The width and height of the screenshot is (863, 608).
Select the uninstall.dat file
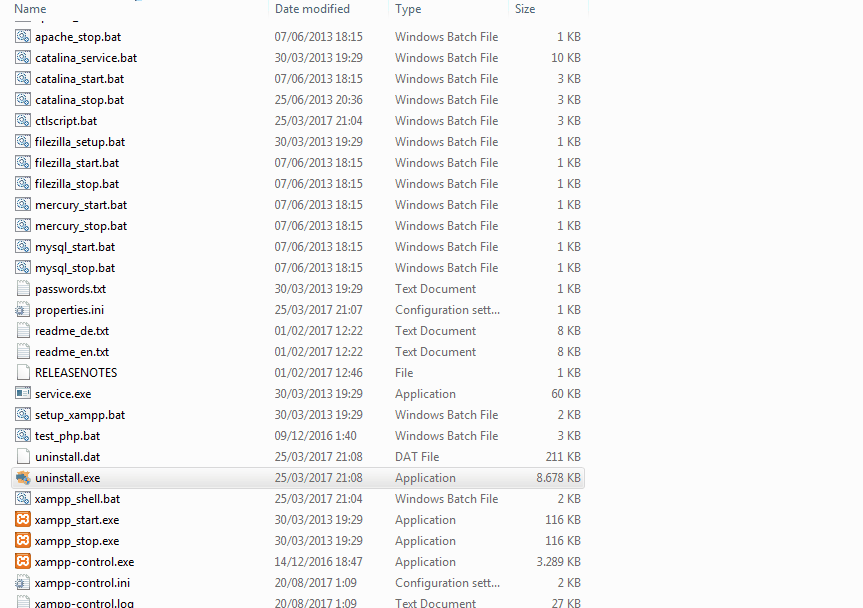tap(65, 456)
